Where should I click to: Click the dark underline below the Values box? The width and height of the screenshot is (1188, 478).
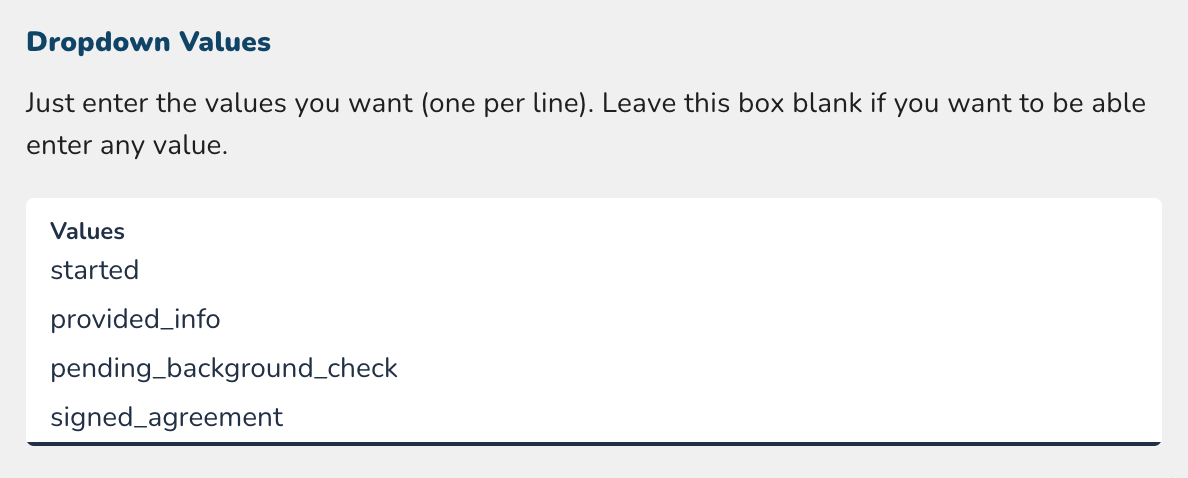click(593, 443)
